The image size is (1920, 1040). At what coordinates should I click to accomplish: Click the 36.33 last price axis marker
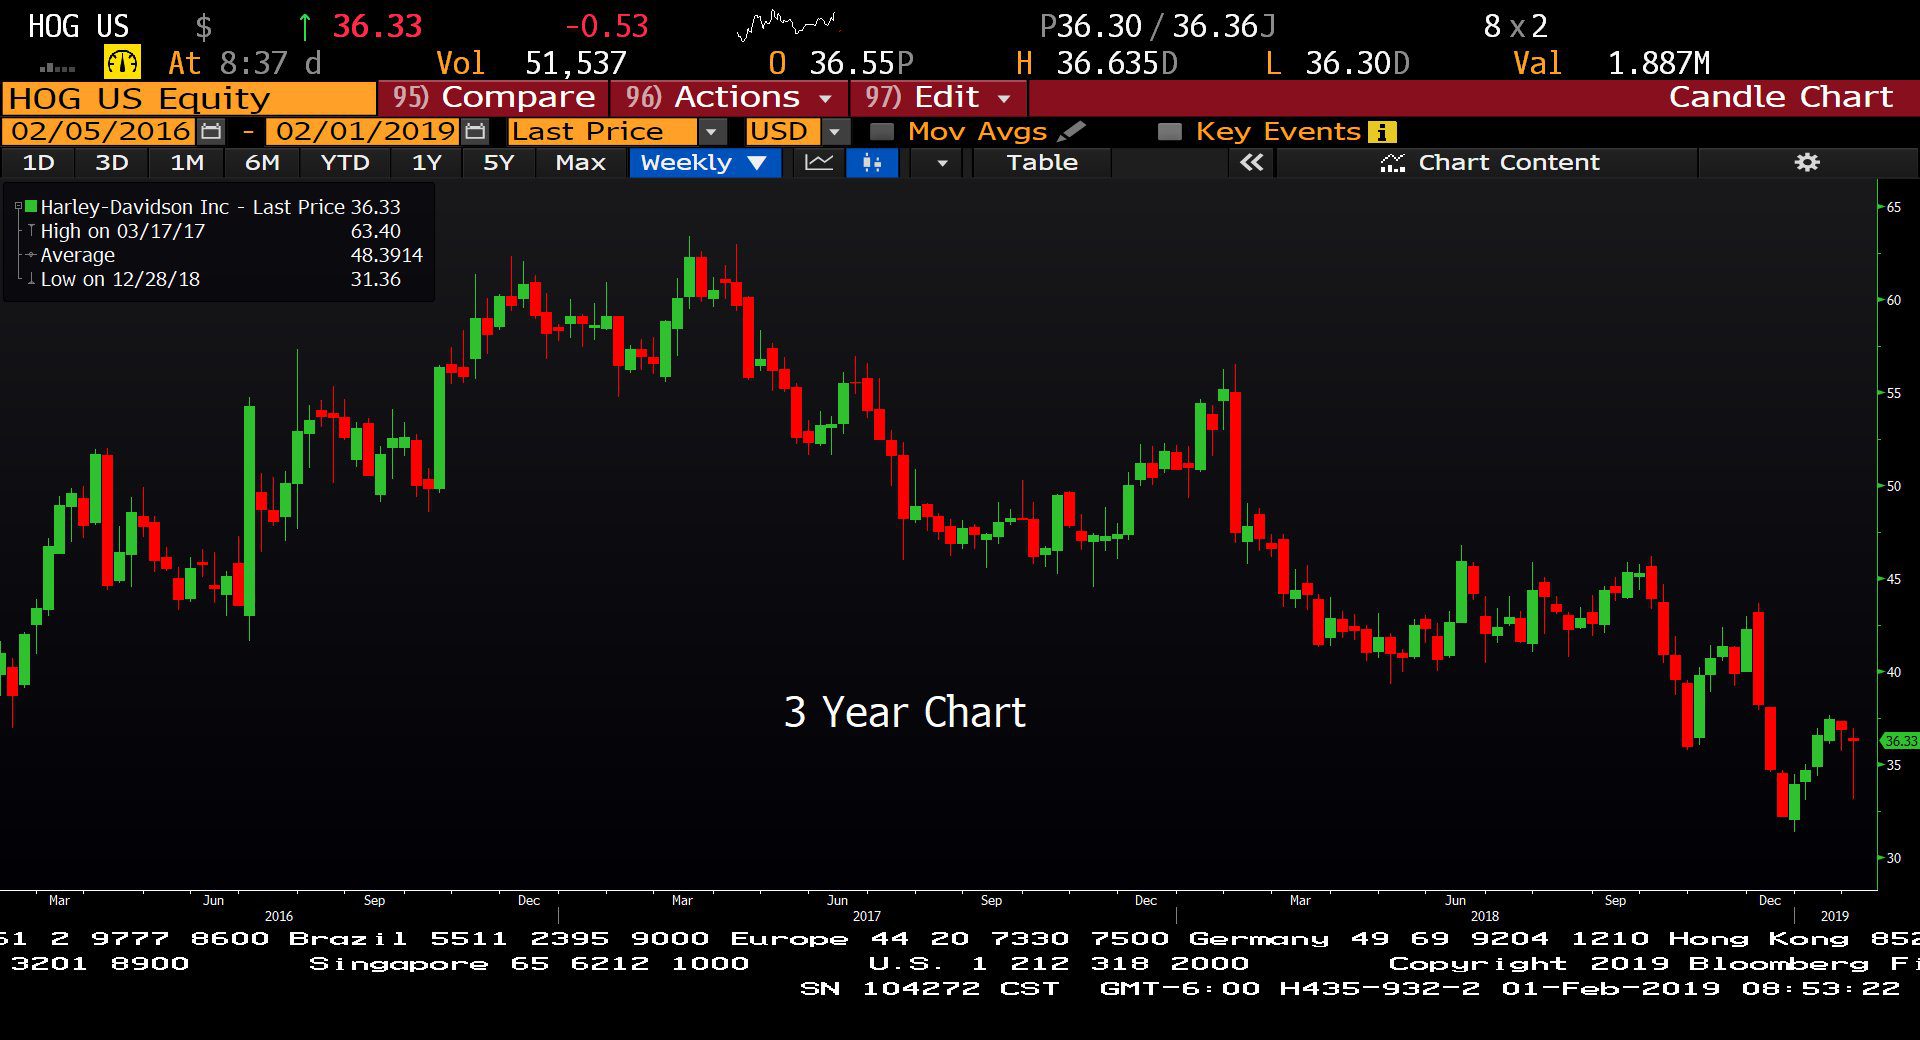[1900, 741]
